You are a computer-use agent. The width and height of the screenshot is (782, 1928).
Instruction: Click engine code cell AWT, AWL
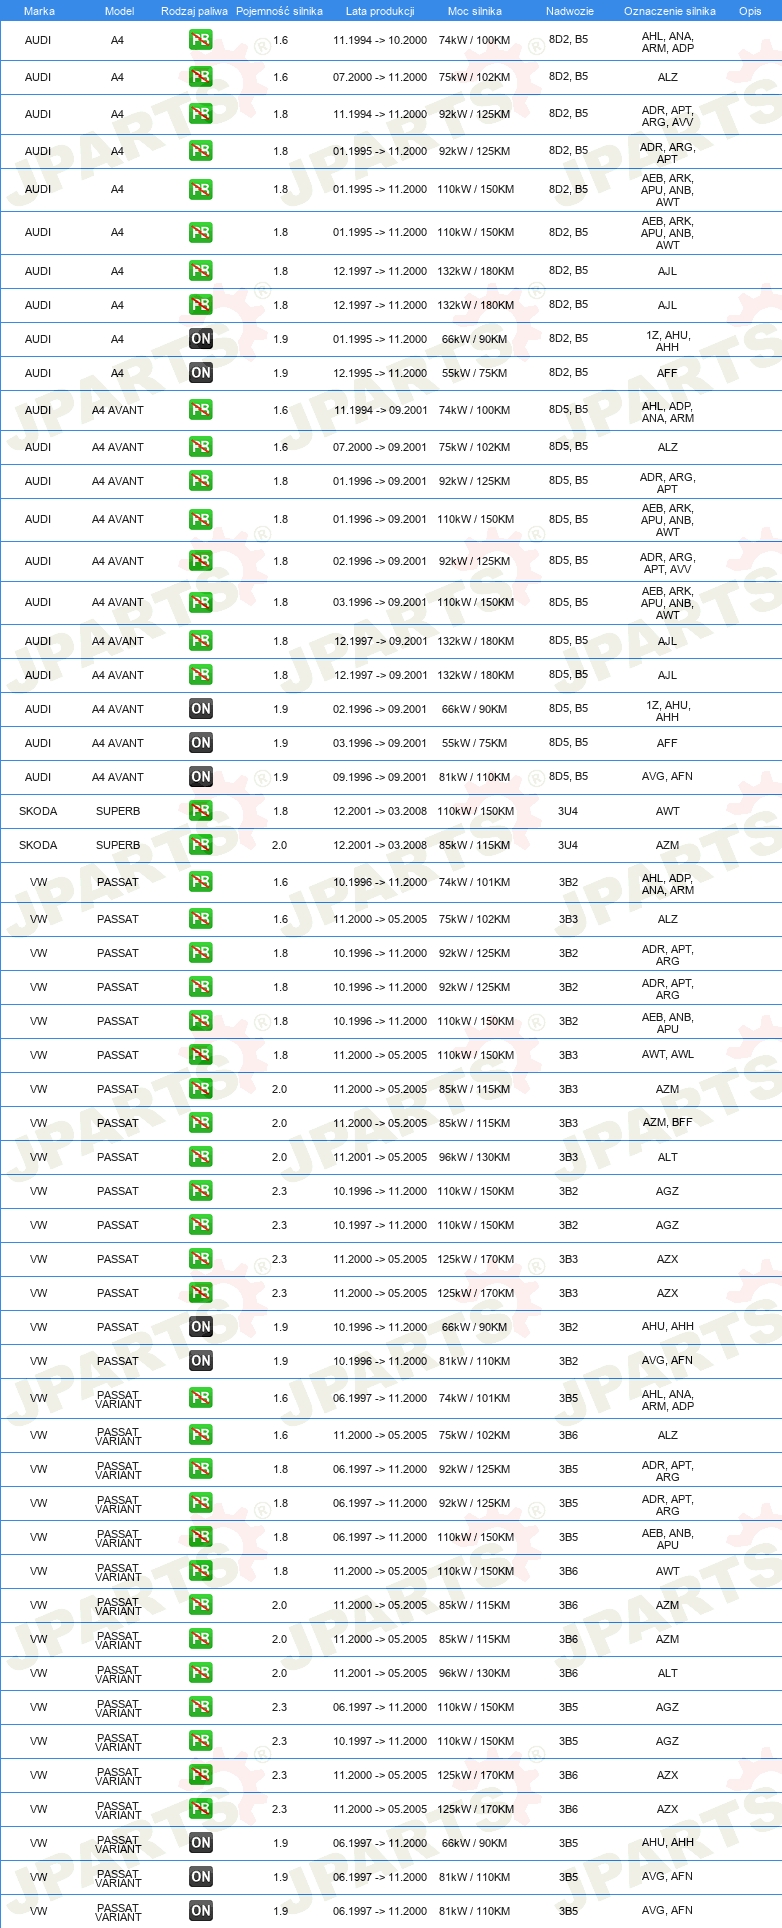(x=668, y=1055)
